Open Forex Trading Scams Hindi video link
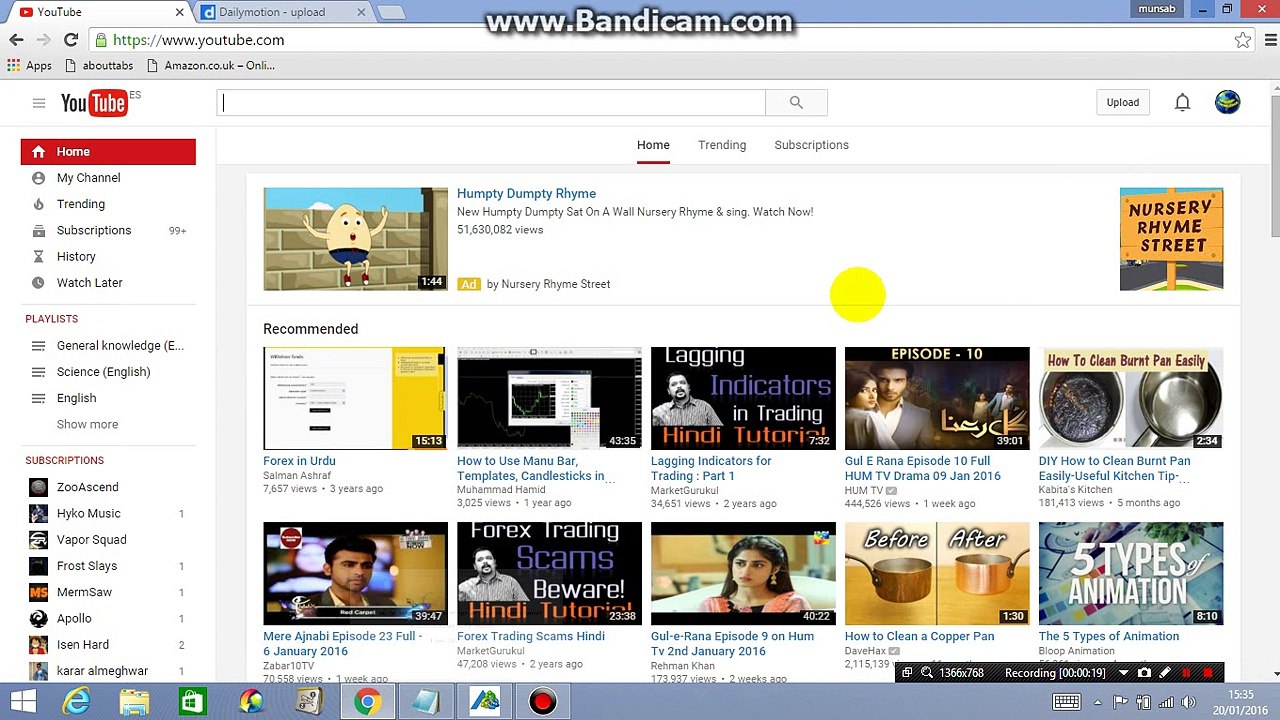 (531, 636)
